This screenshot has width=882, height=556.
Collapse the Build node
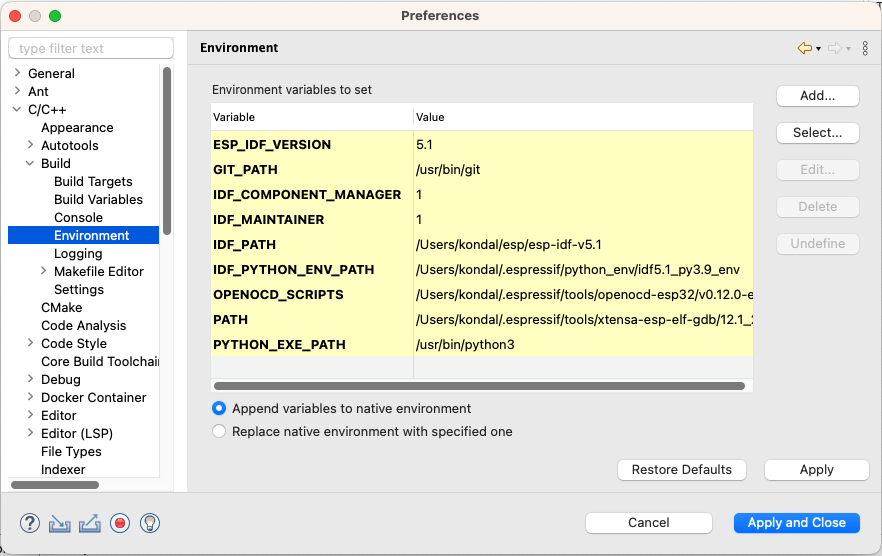coord(30,163)
